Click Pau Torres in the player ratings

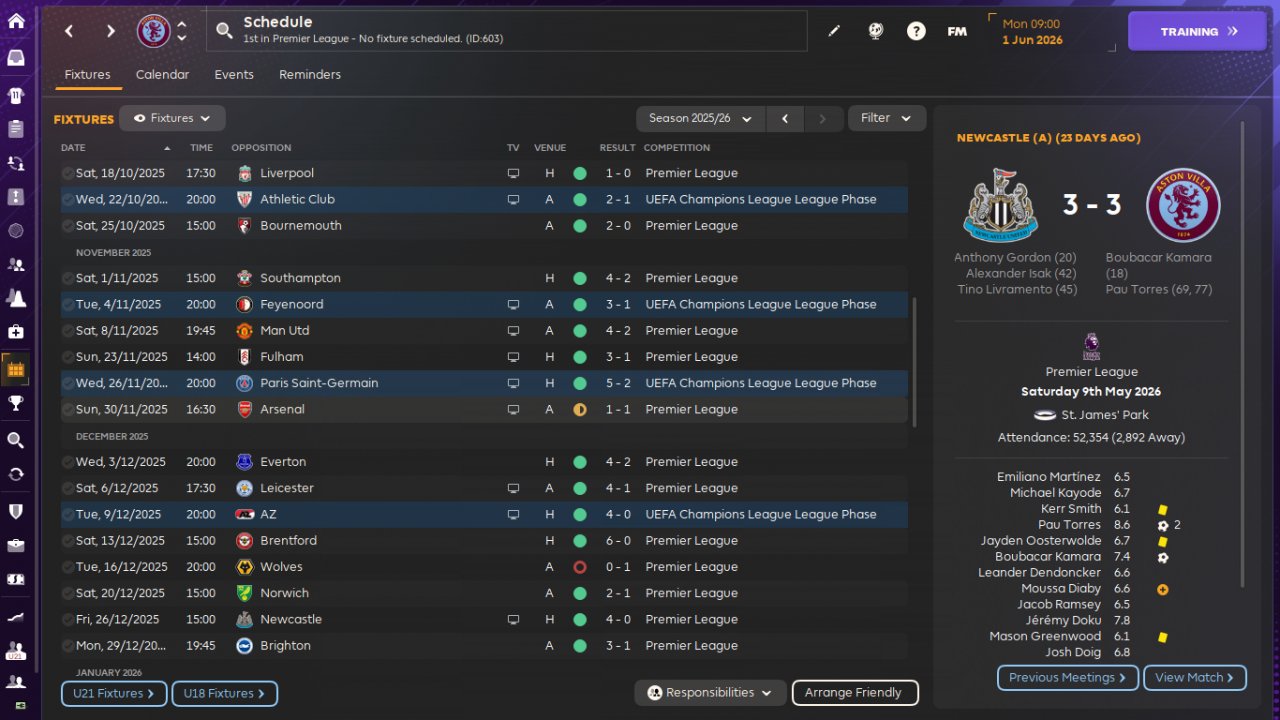[1070, 525]
